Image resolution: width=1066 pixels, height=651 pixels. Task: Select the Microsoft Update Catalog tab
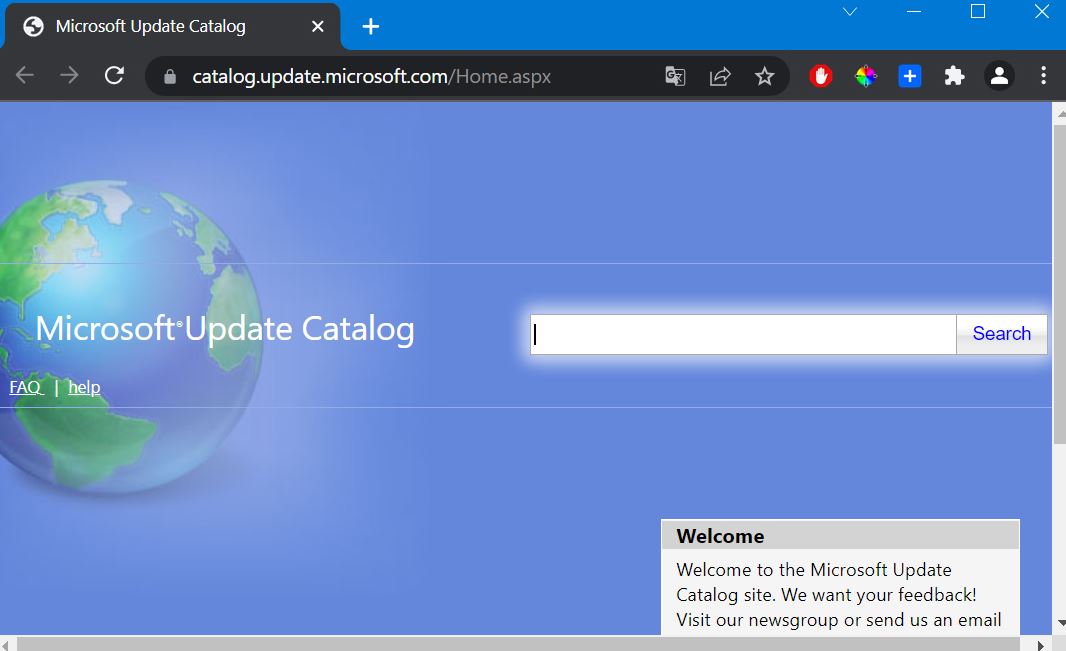[x=173, y=27]
